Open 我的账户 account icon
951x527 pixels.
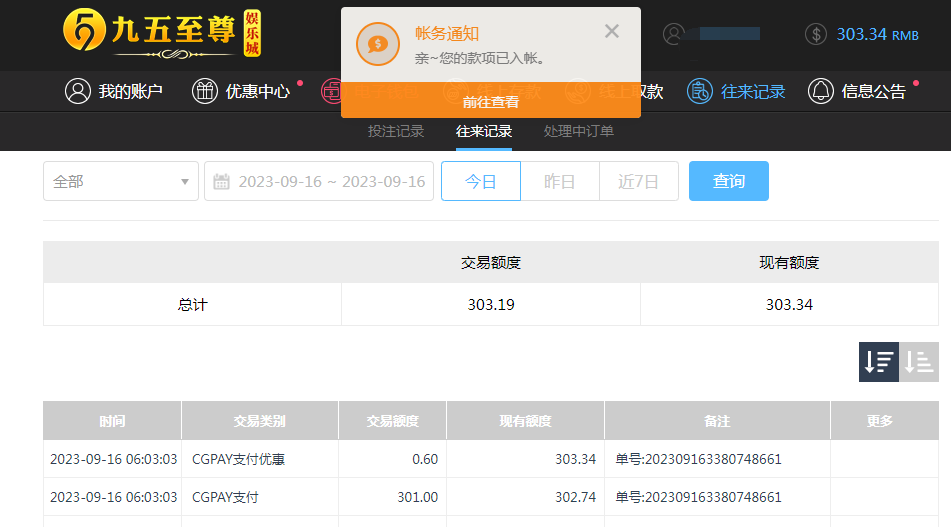[x=78, y=91]
